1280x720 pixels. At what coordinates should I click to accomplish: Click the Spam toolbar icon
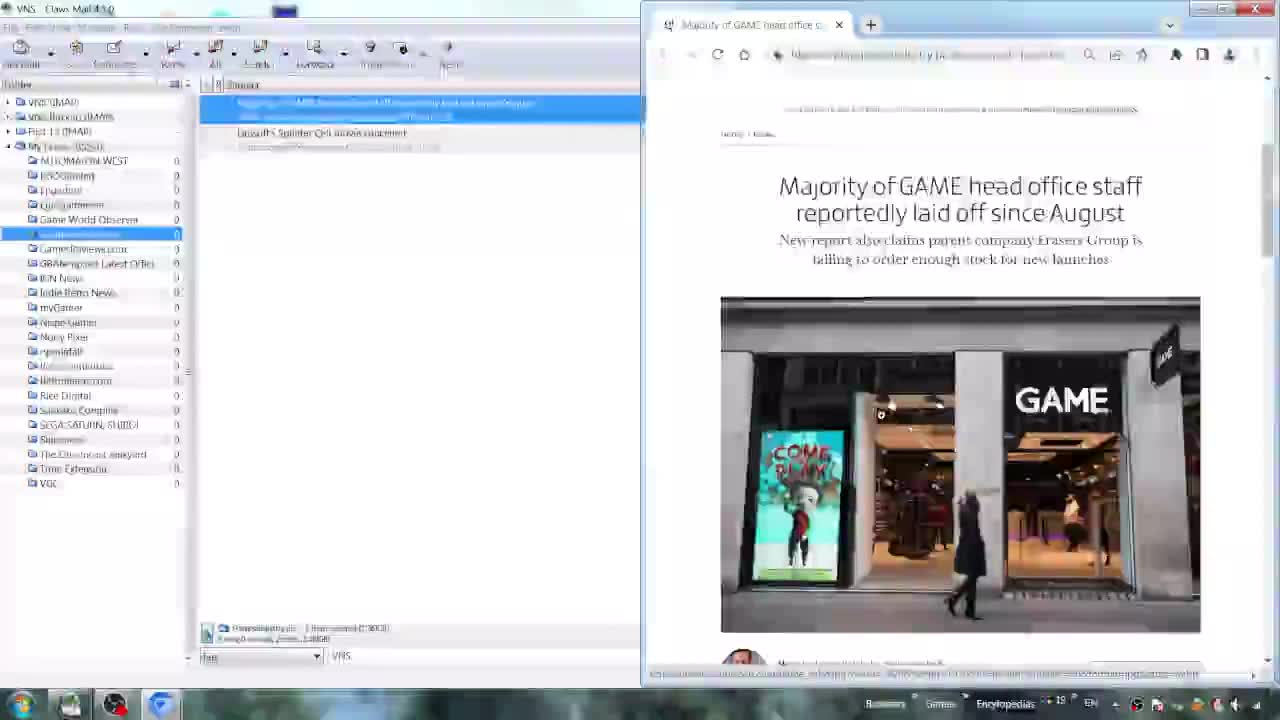click(401, 53)
